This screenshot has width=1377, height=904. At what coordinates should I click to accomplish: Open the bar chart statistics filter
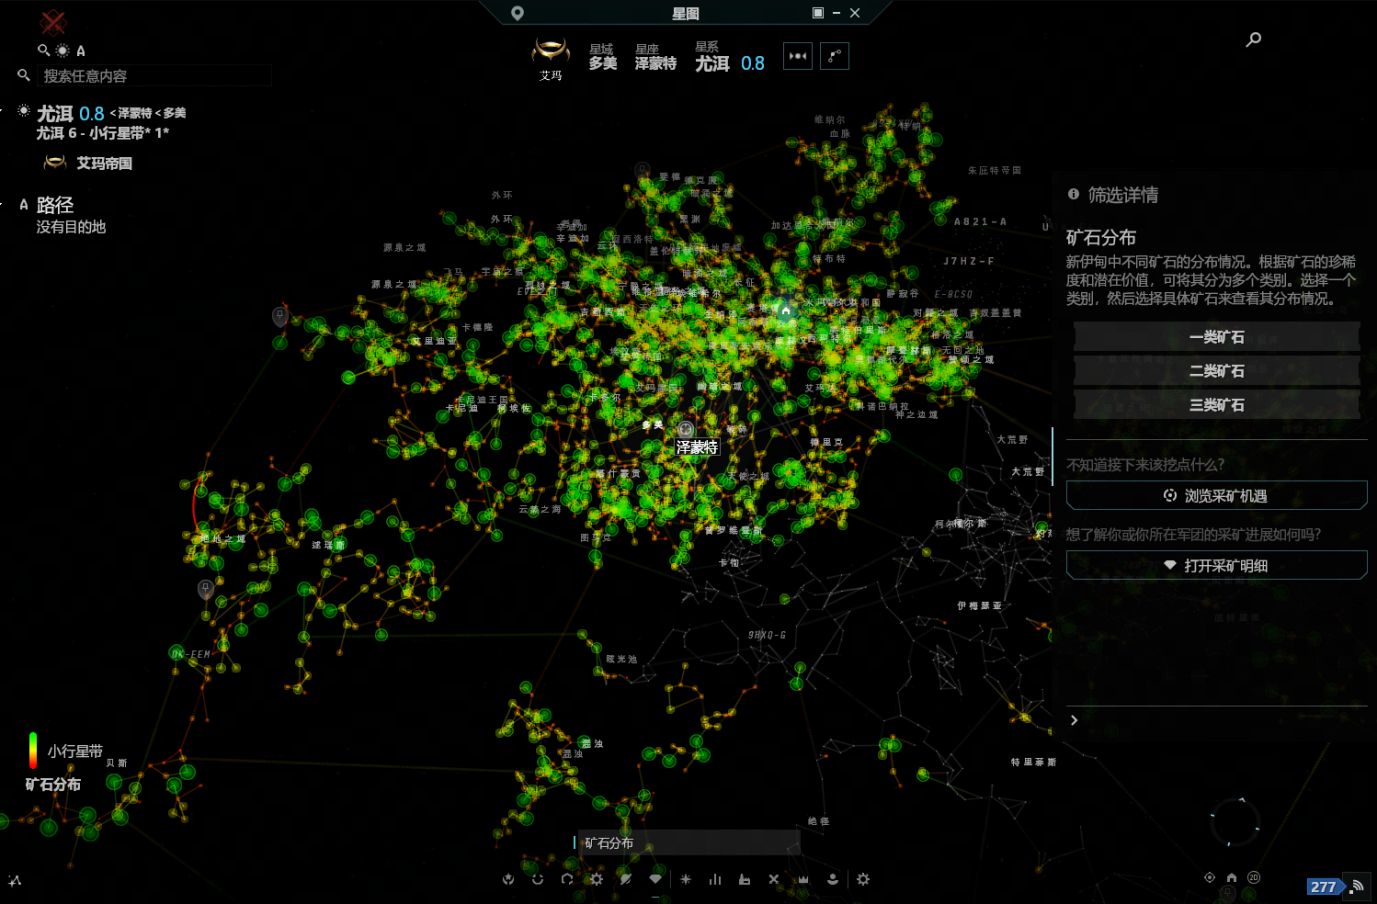[x=715, y=879]
